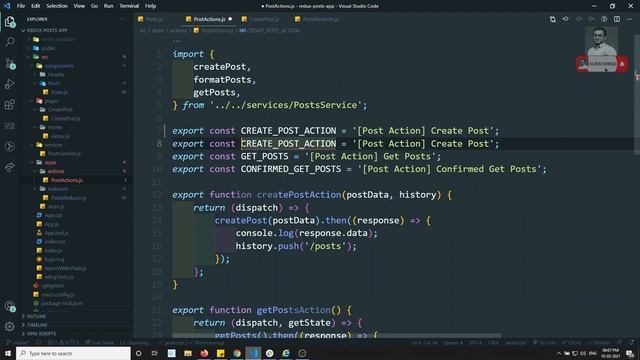Viewport: 640px width, 360px height.
Task: Open Home.js file in Explorer
Action: (60, 136)
